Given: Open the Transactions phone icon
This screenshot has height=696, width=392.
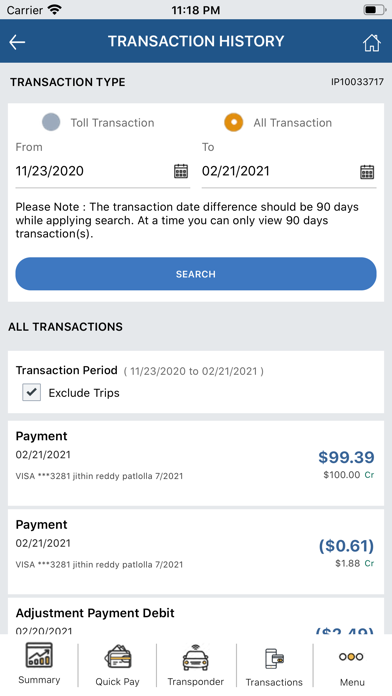Looking at the screenshot, I should coord(274,659).
